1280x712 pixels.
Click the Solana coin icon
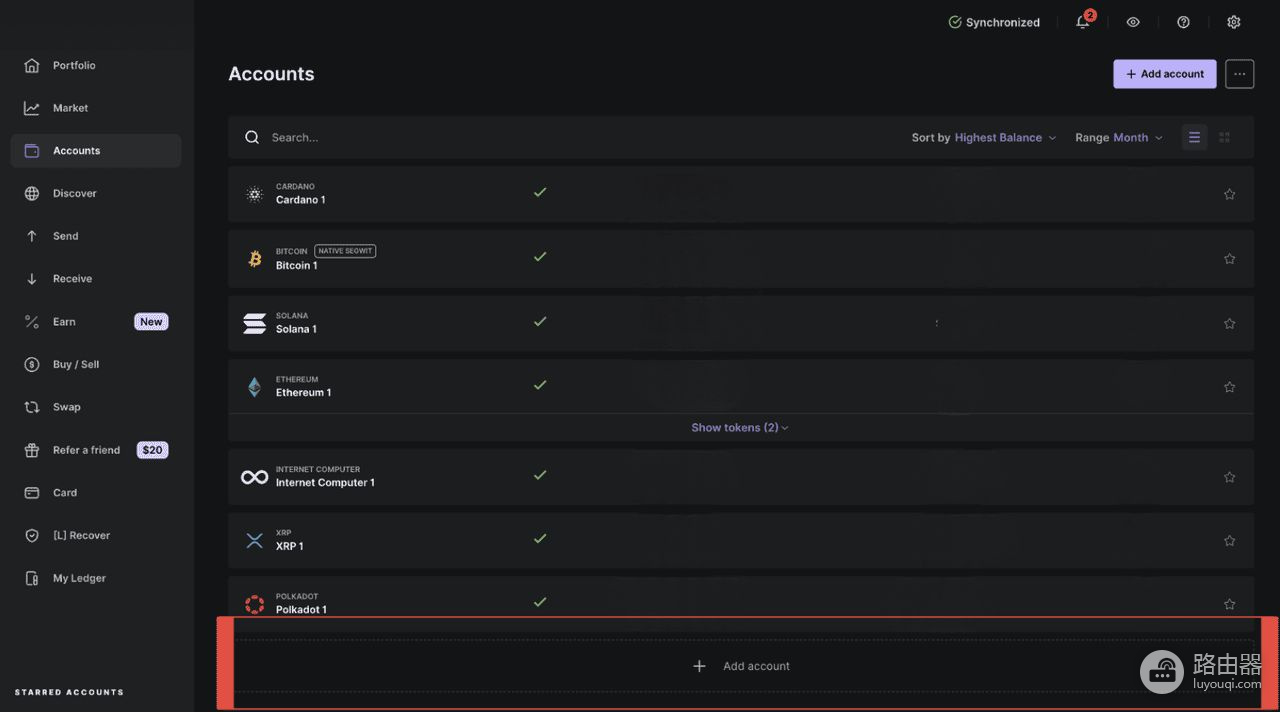point(254,323)
